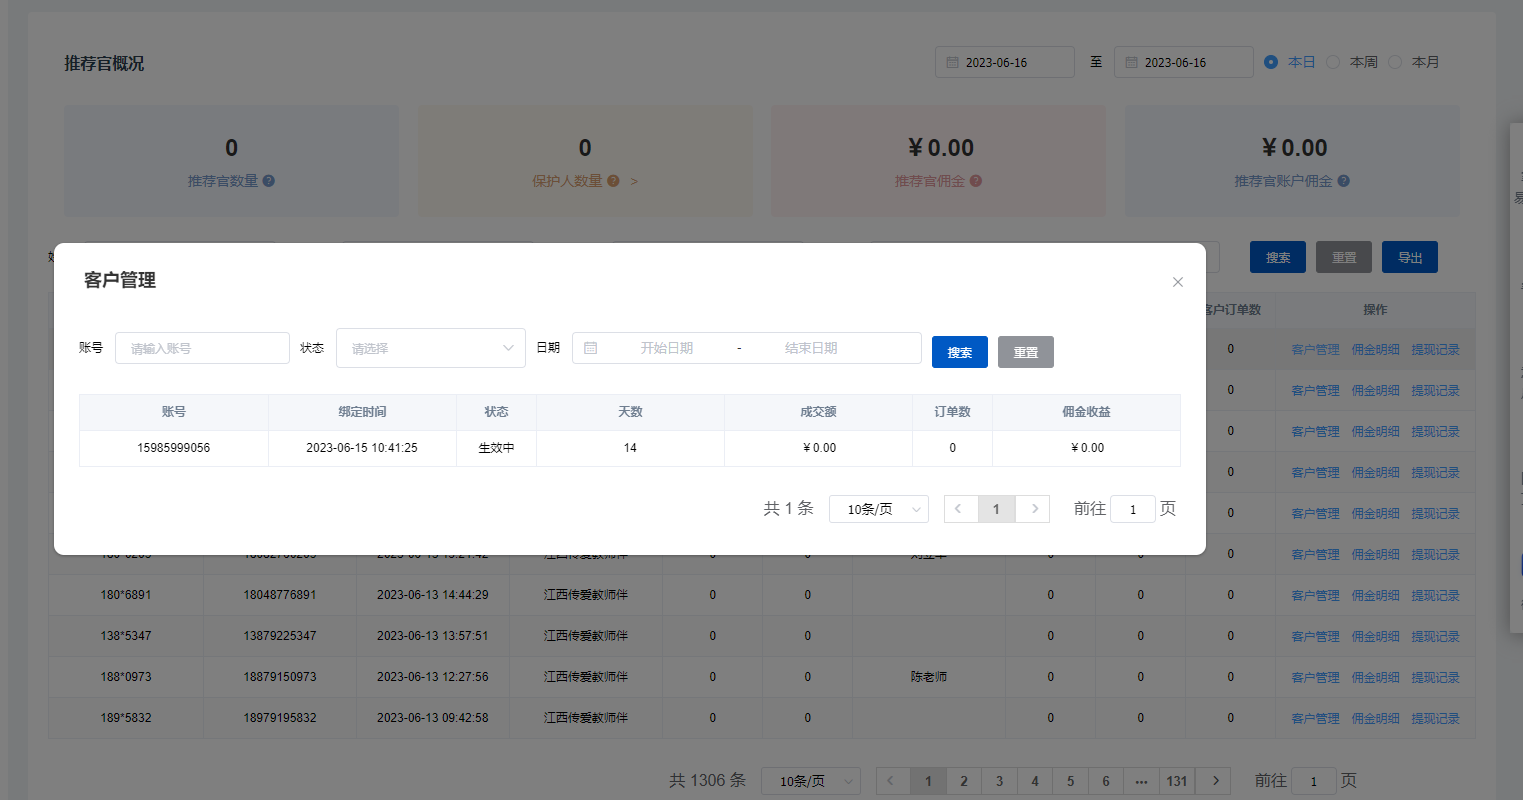This screenshot has width=1523, height=800.
Task: Click the gray 重置 button in dialog
Action: coord(1026,352)
